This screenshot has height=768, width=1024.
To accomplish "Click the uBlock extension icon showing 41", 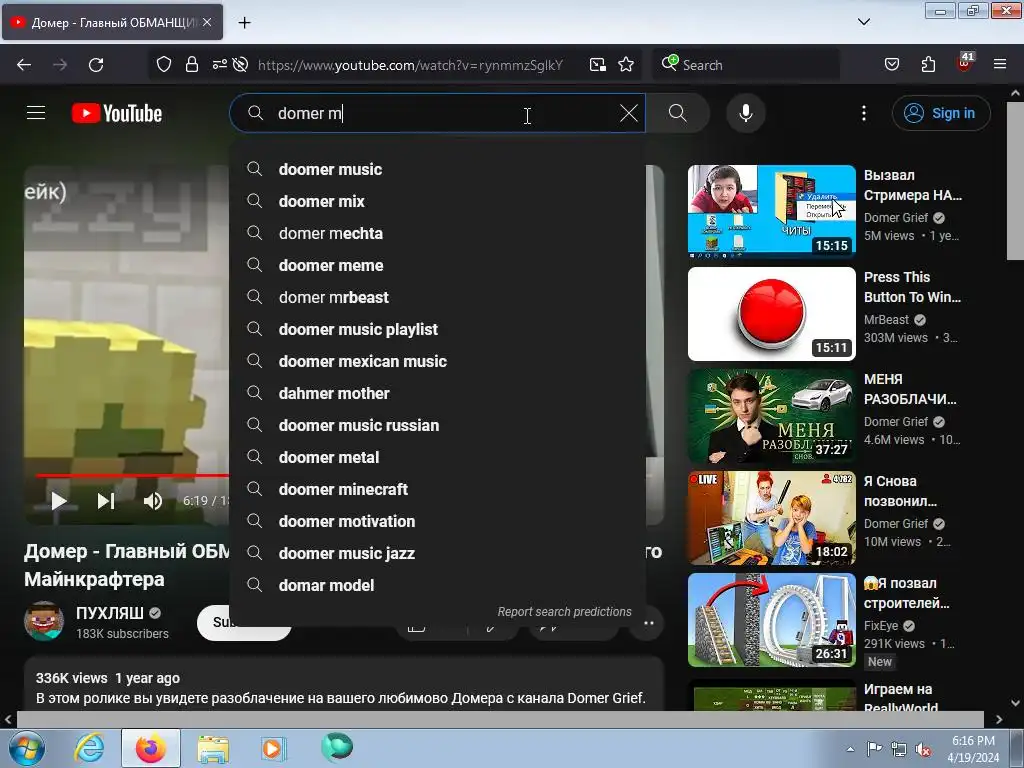I will [965, 63].
